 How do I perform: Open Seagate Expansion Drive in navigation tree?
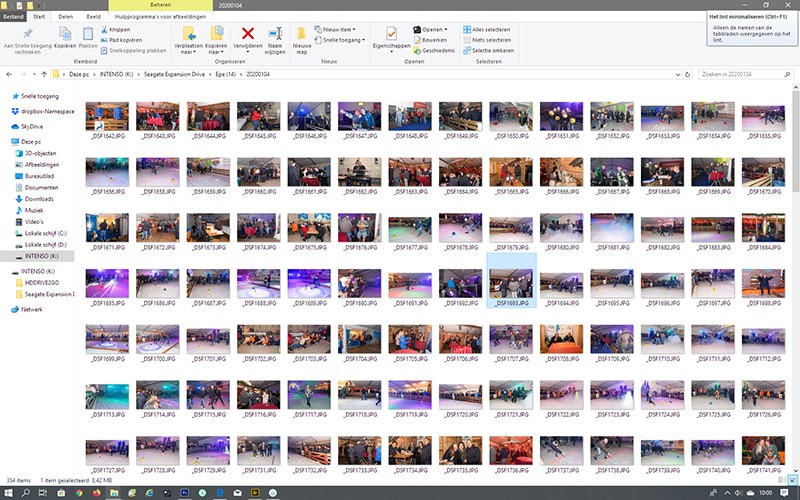pos(50,294)
